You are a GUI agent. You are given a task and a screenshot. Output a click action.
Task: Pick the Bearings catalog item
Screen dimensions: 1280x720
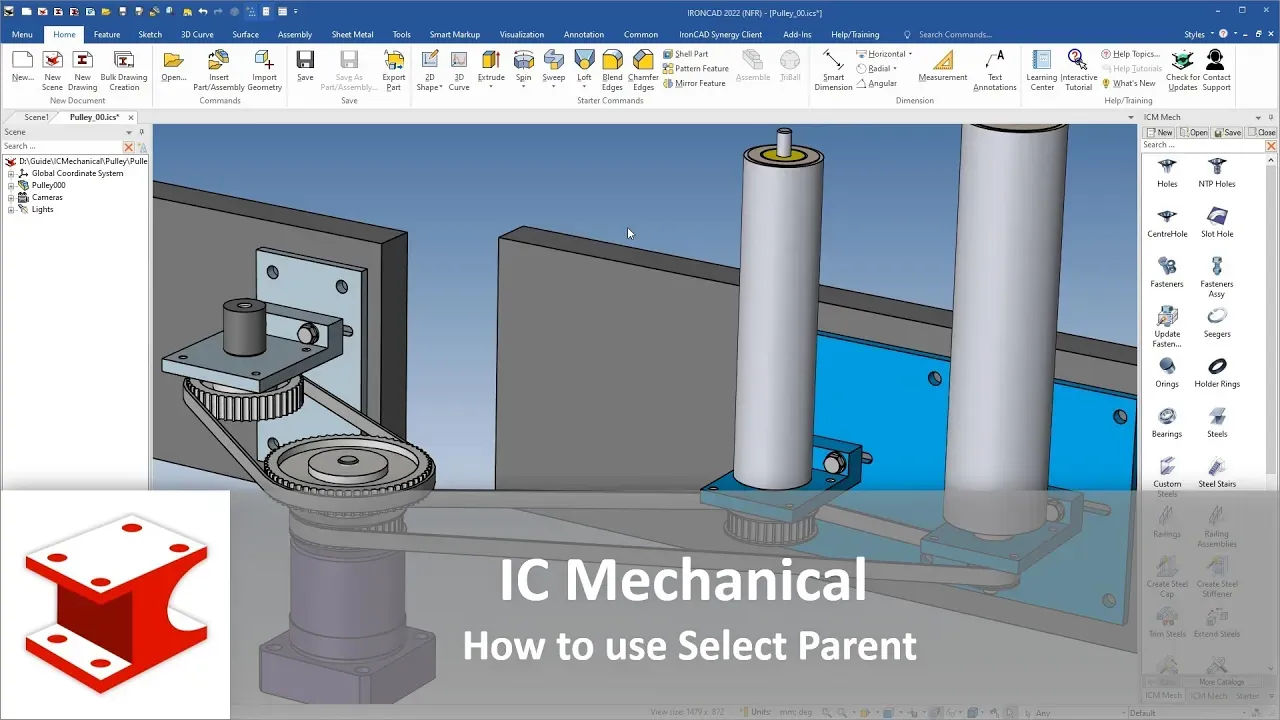tap(1167, 423)
